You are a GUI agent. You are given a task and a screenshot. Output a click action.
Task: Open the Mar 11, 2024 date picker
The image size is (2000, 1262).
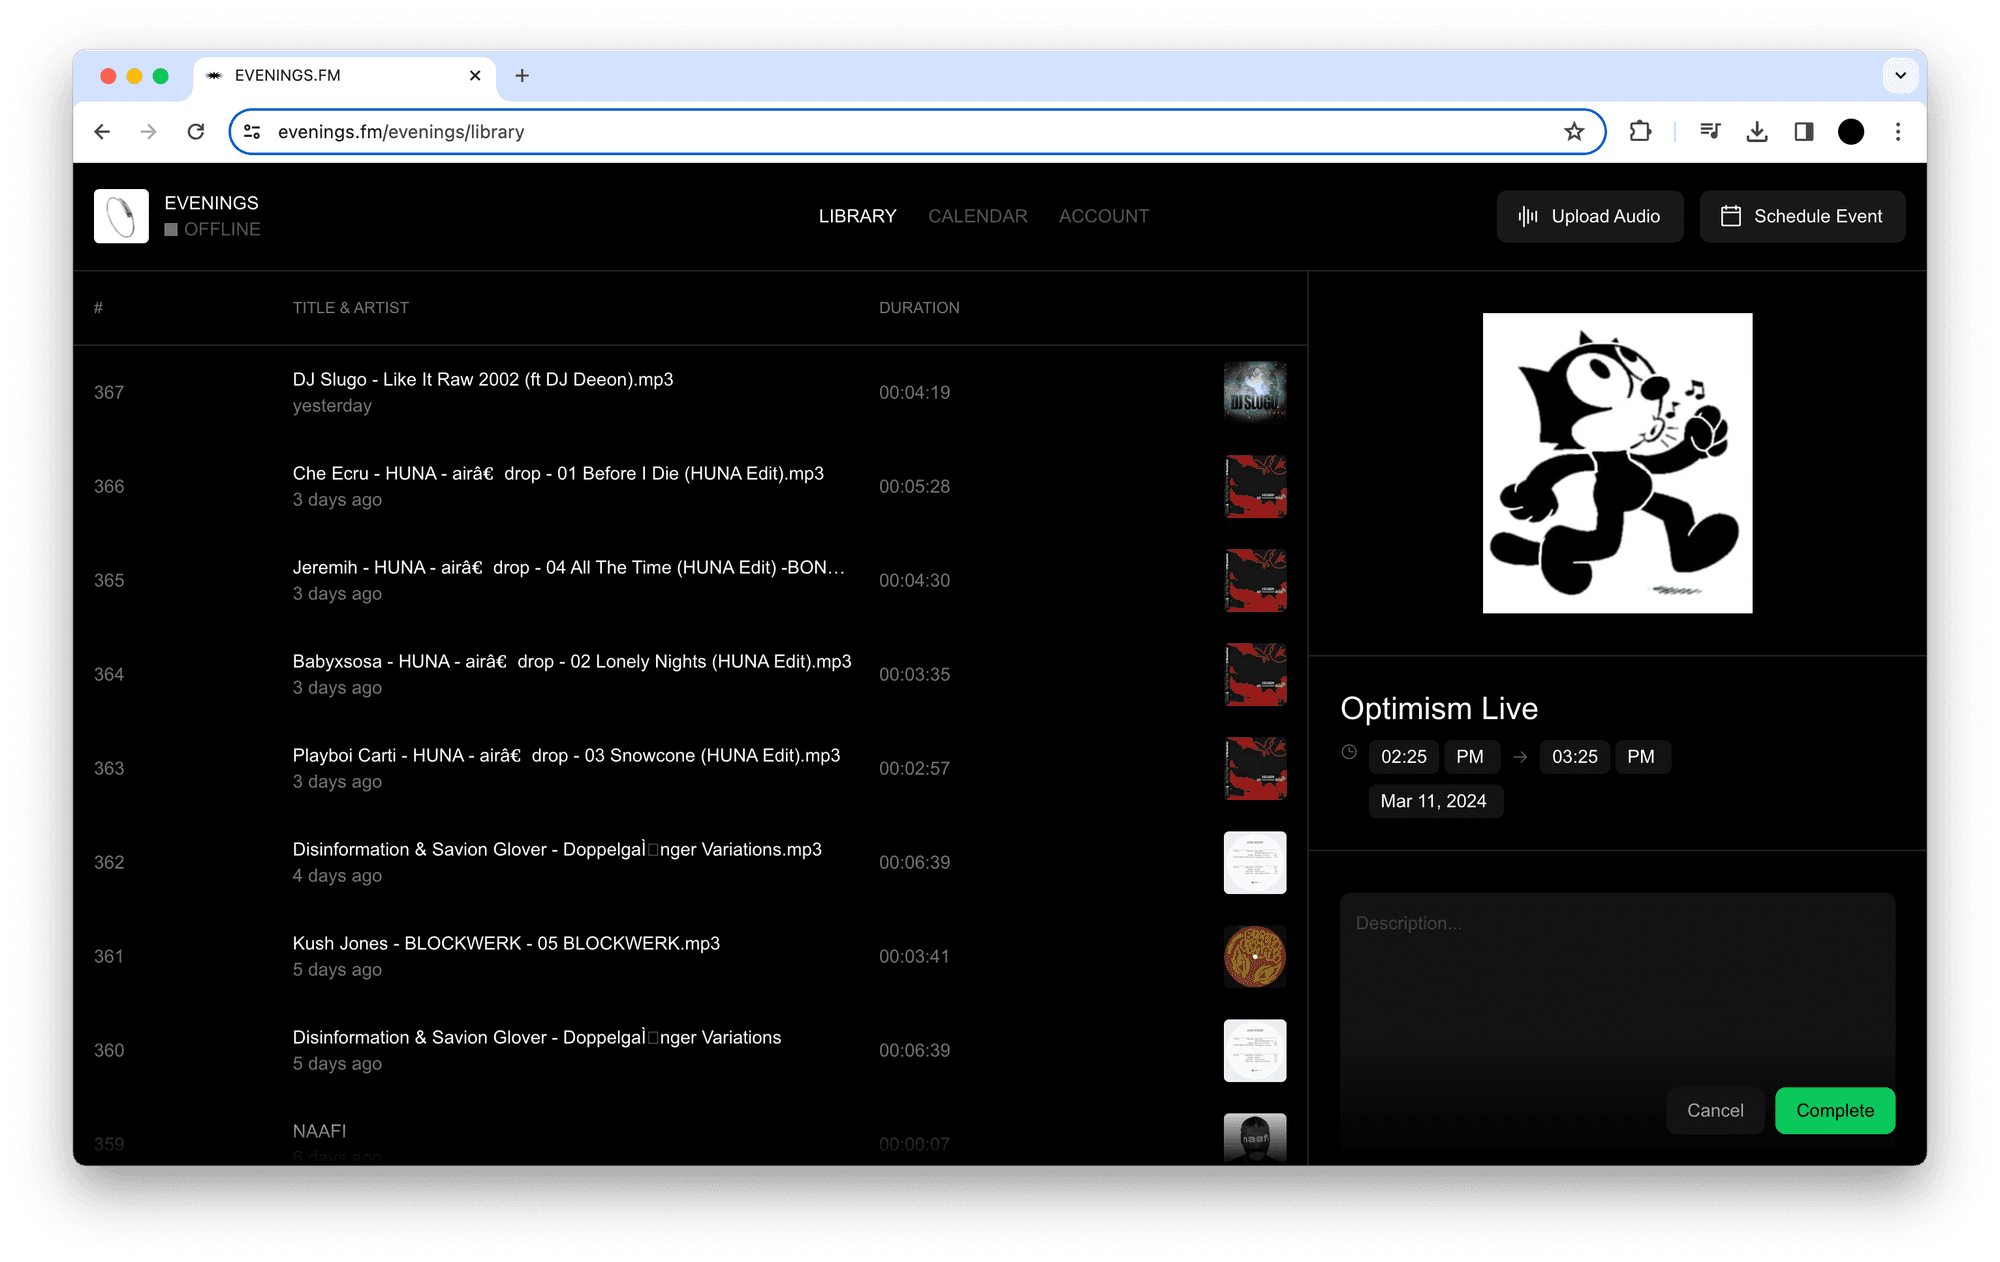pyautogui.click(x=1434, y=801)
